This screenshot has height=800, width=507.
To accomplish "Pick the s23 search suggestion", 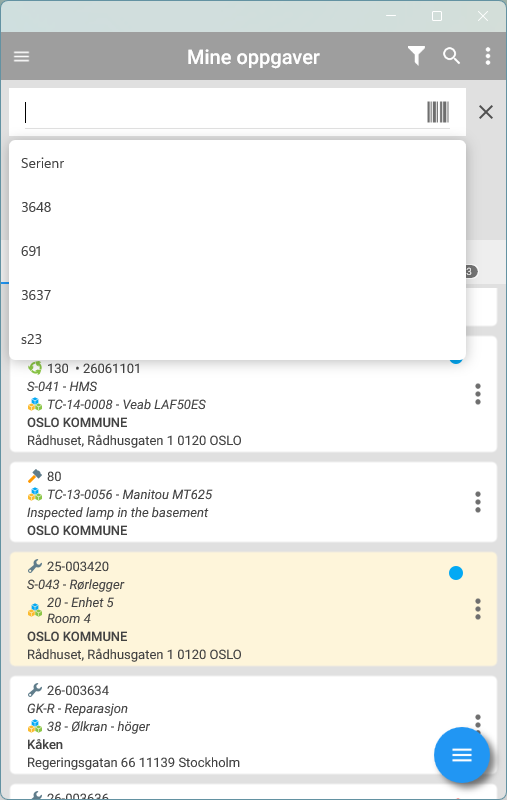I will pyautogui.click(x=237, y=339).
